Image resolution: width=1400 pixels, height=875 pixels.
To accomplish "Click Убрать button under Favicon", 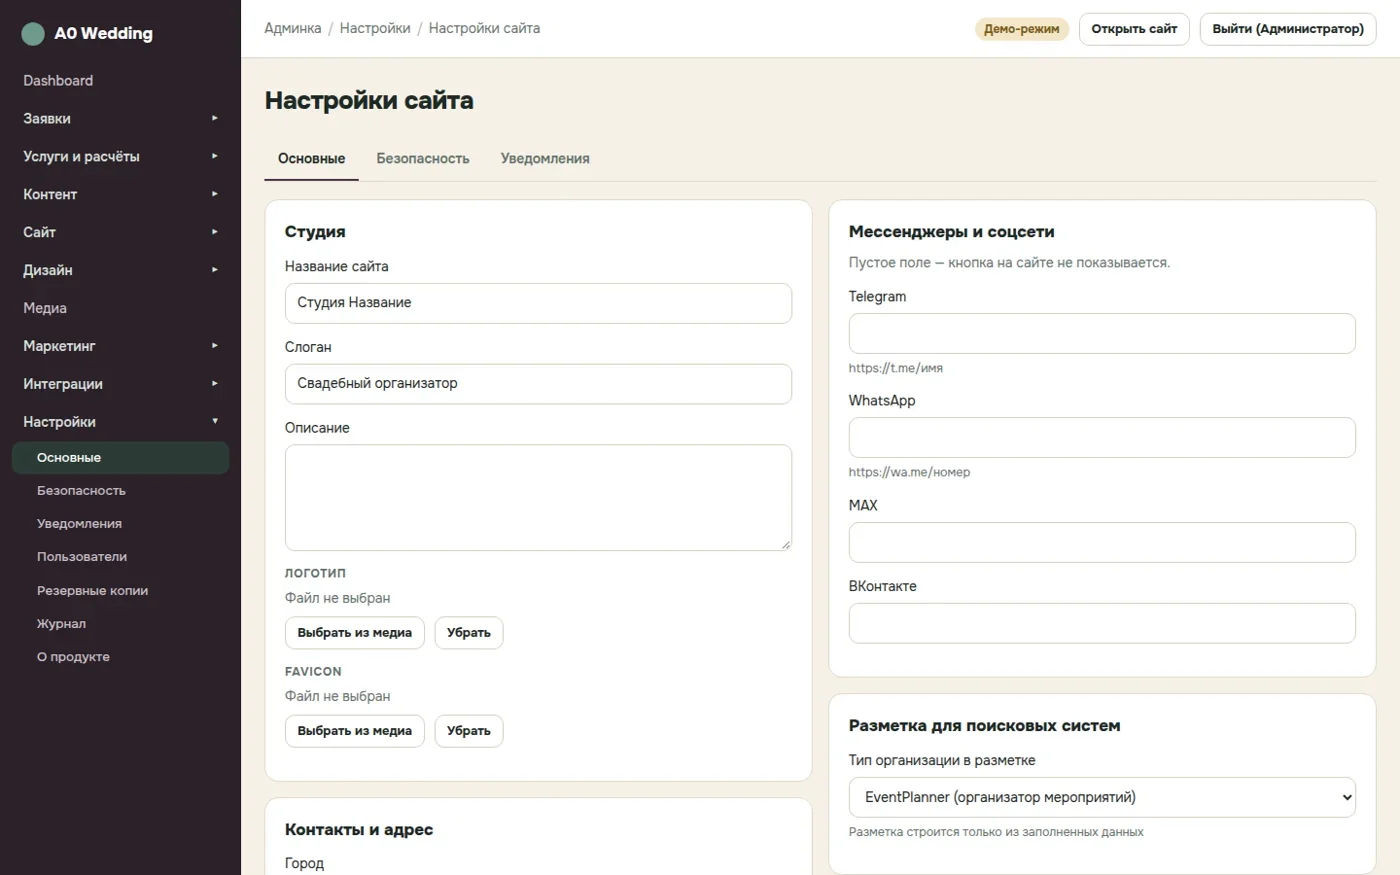I will pyautogui.click(x=469, y=731).
